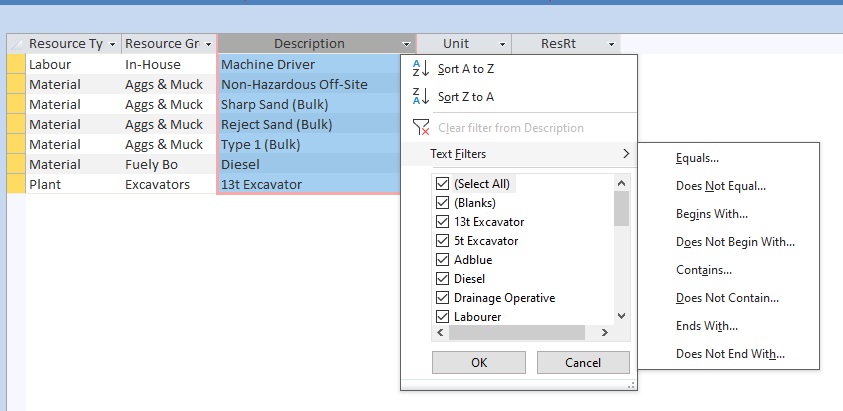
Task: Open the Resource Type column dropdown arrow
Action: coord(113,44)
